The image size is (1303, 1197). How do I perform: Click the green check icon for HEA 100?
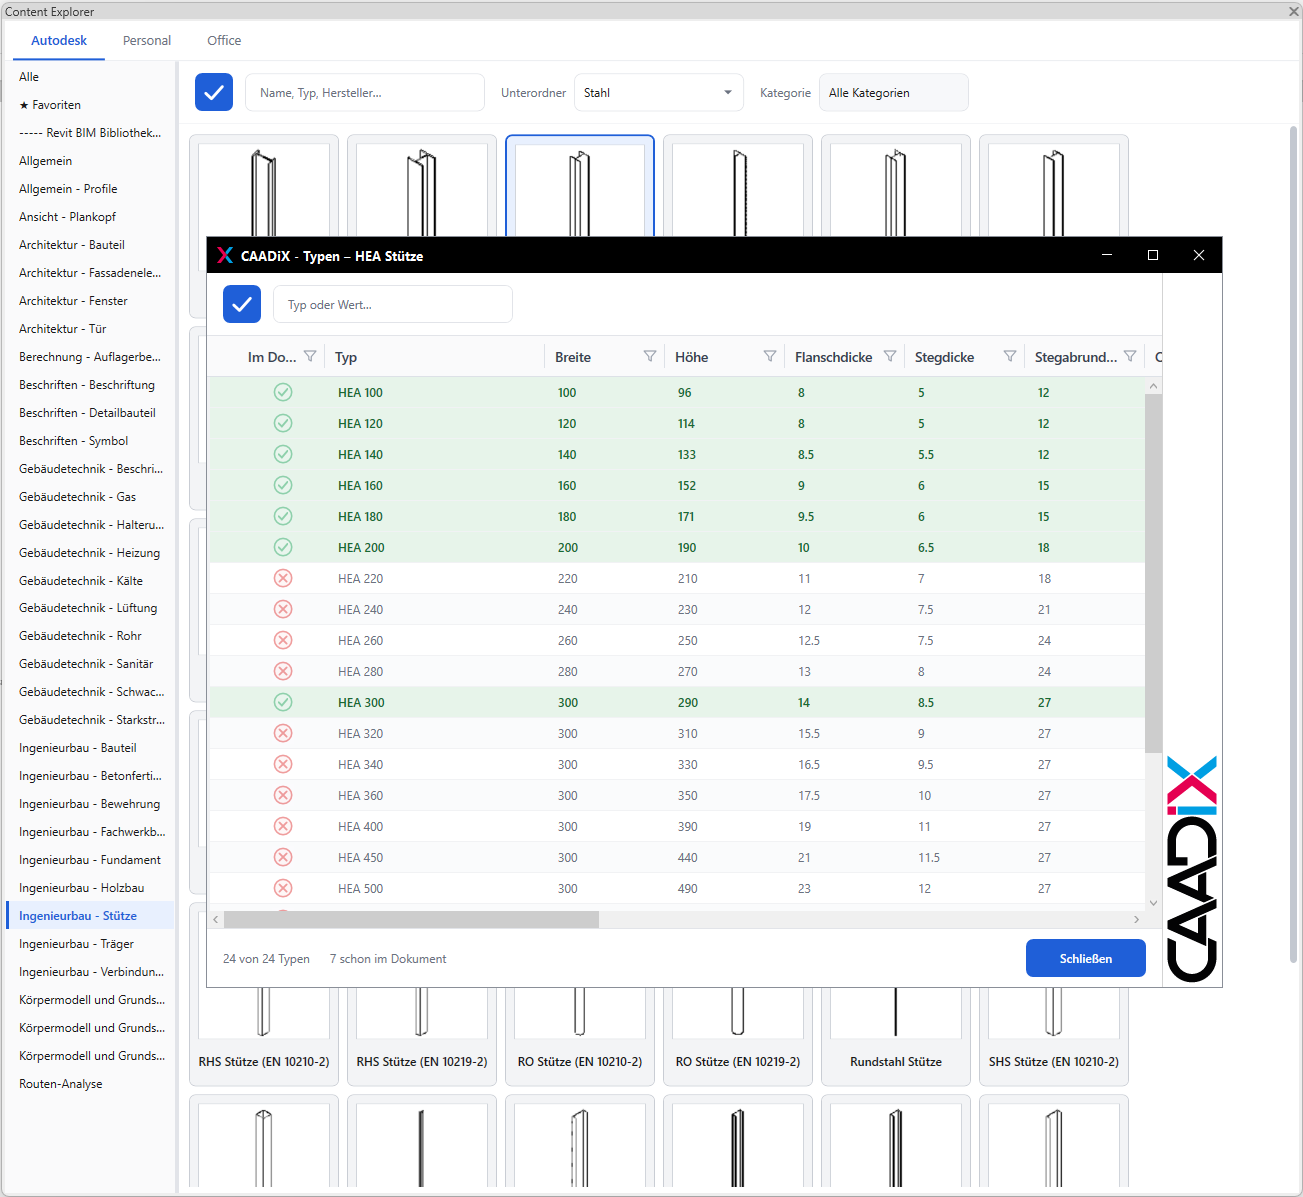pyautogui.click(x=283, y=392)
